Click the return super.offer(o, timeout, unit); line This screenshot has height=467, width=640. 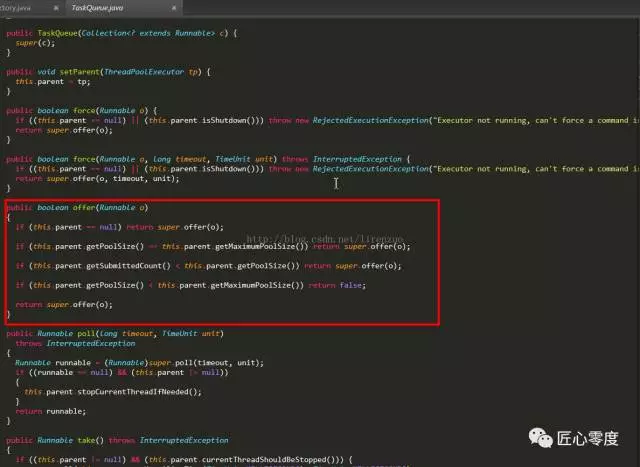pos(97,178)
